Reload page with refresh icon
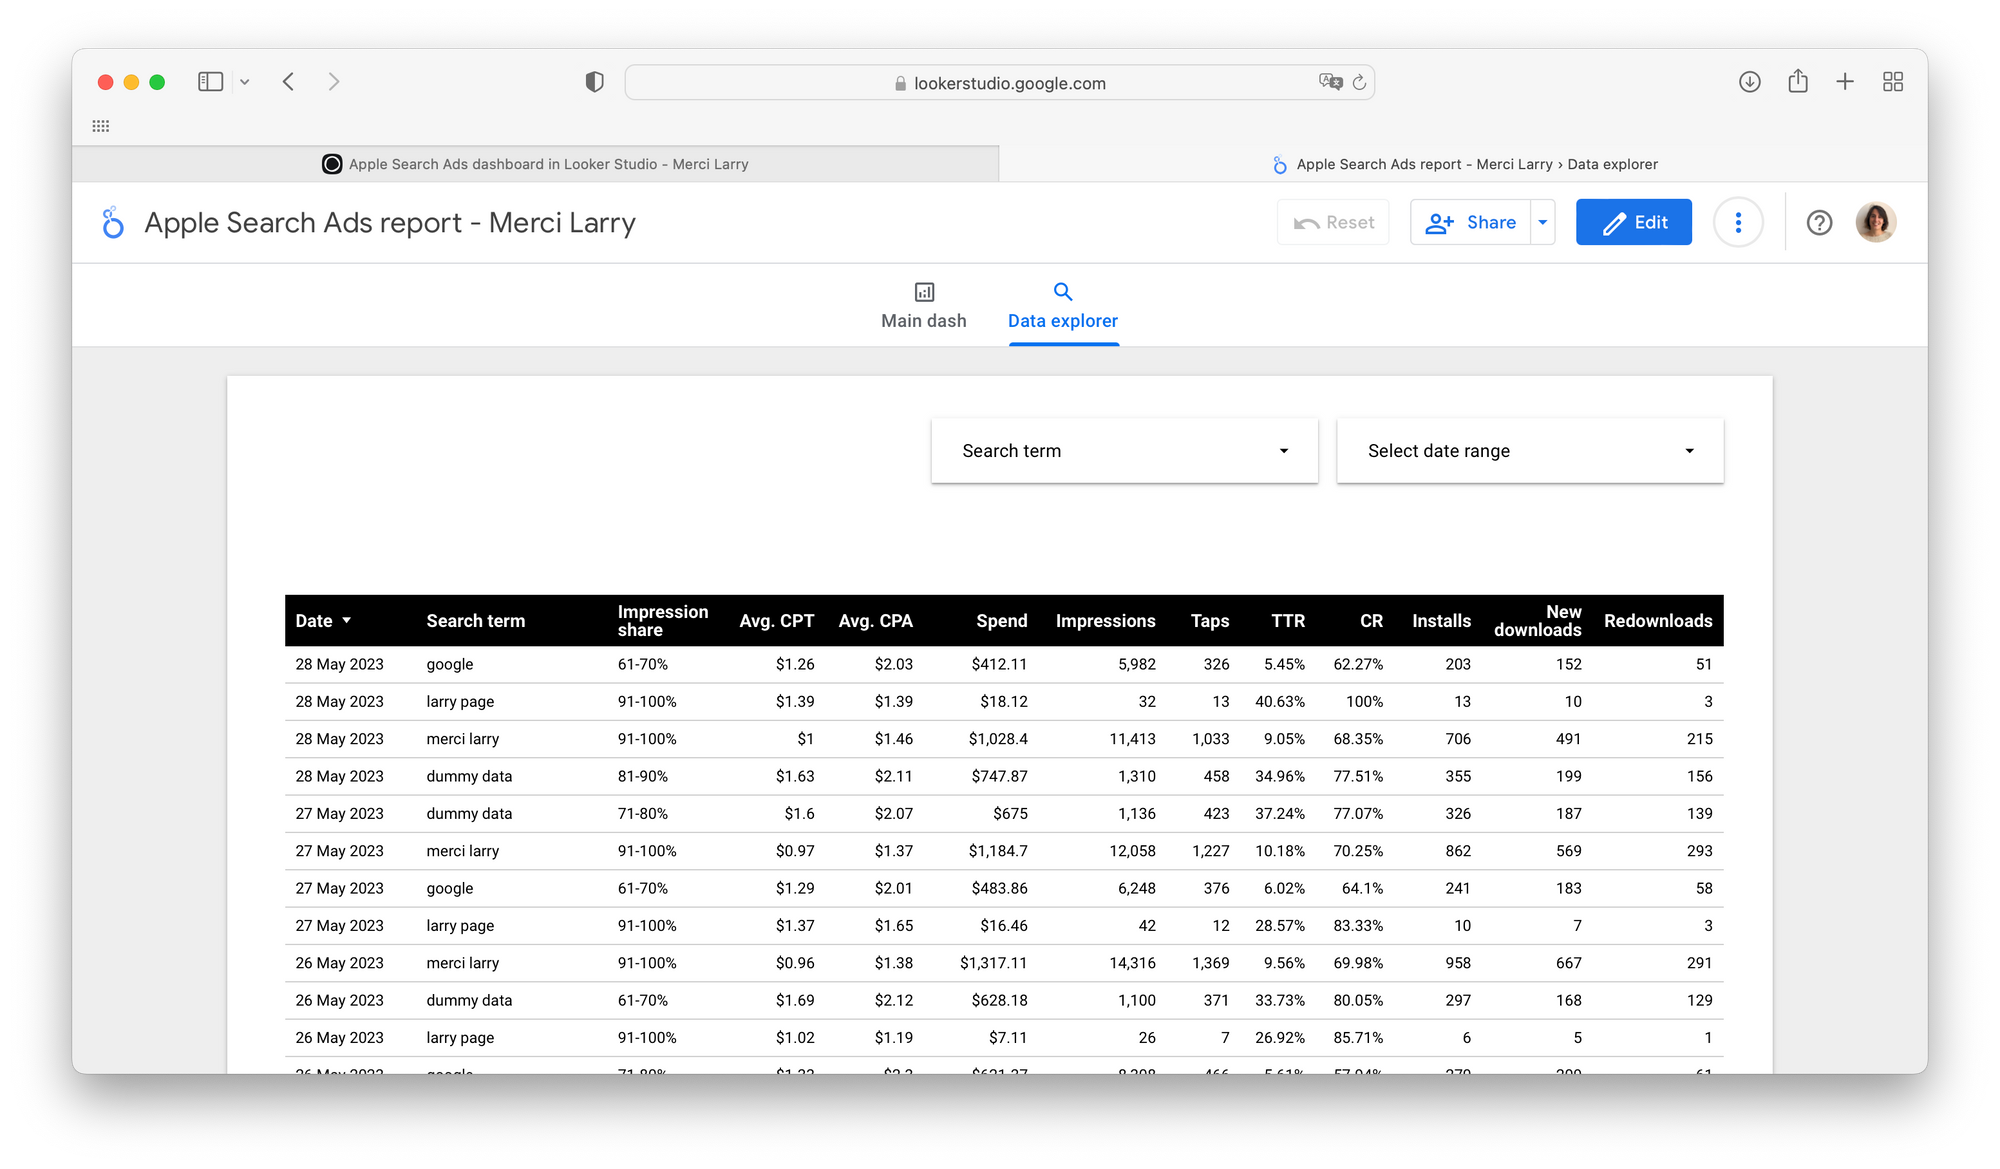 1359,83
